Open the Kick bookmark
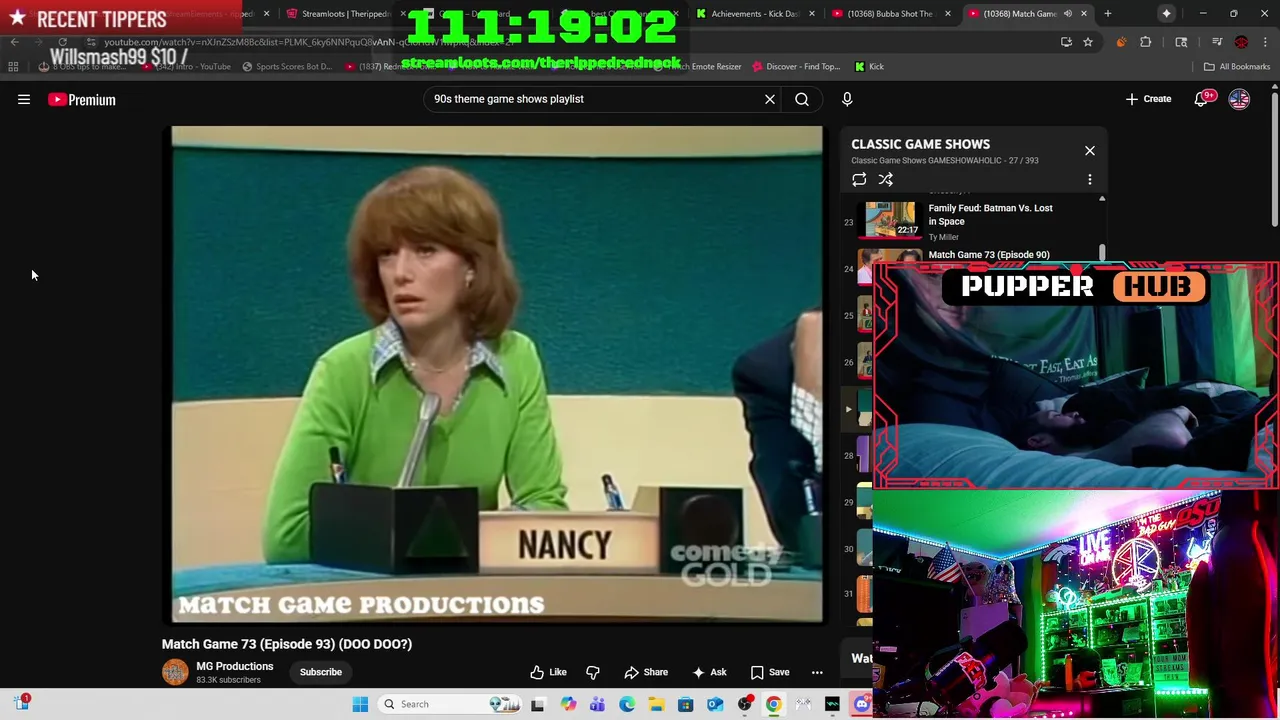1280x720 pixels. (x=869, y=67)
